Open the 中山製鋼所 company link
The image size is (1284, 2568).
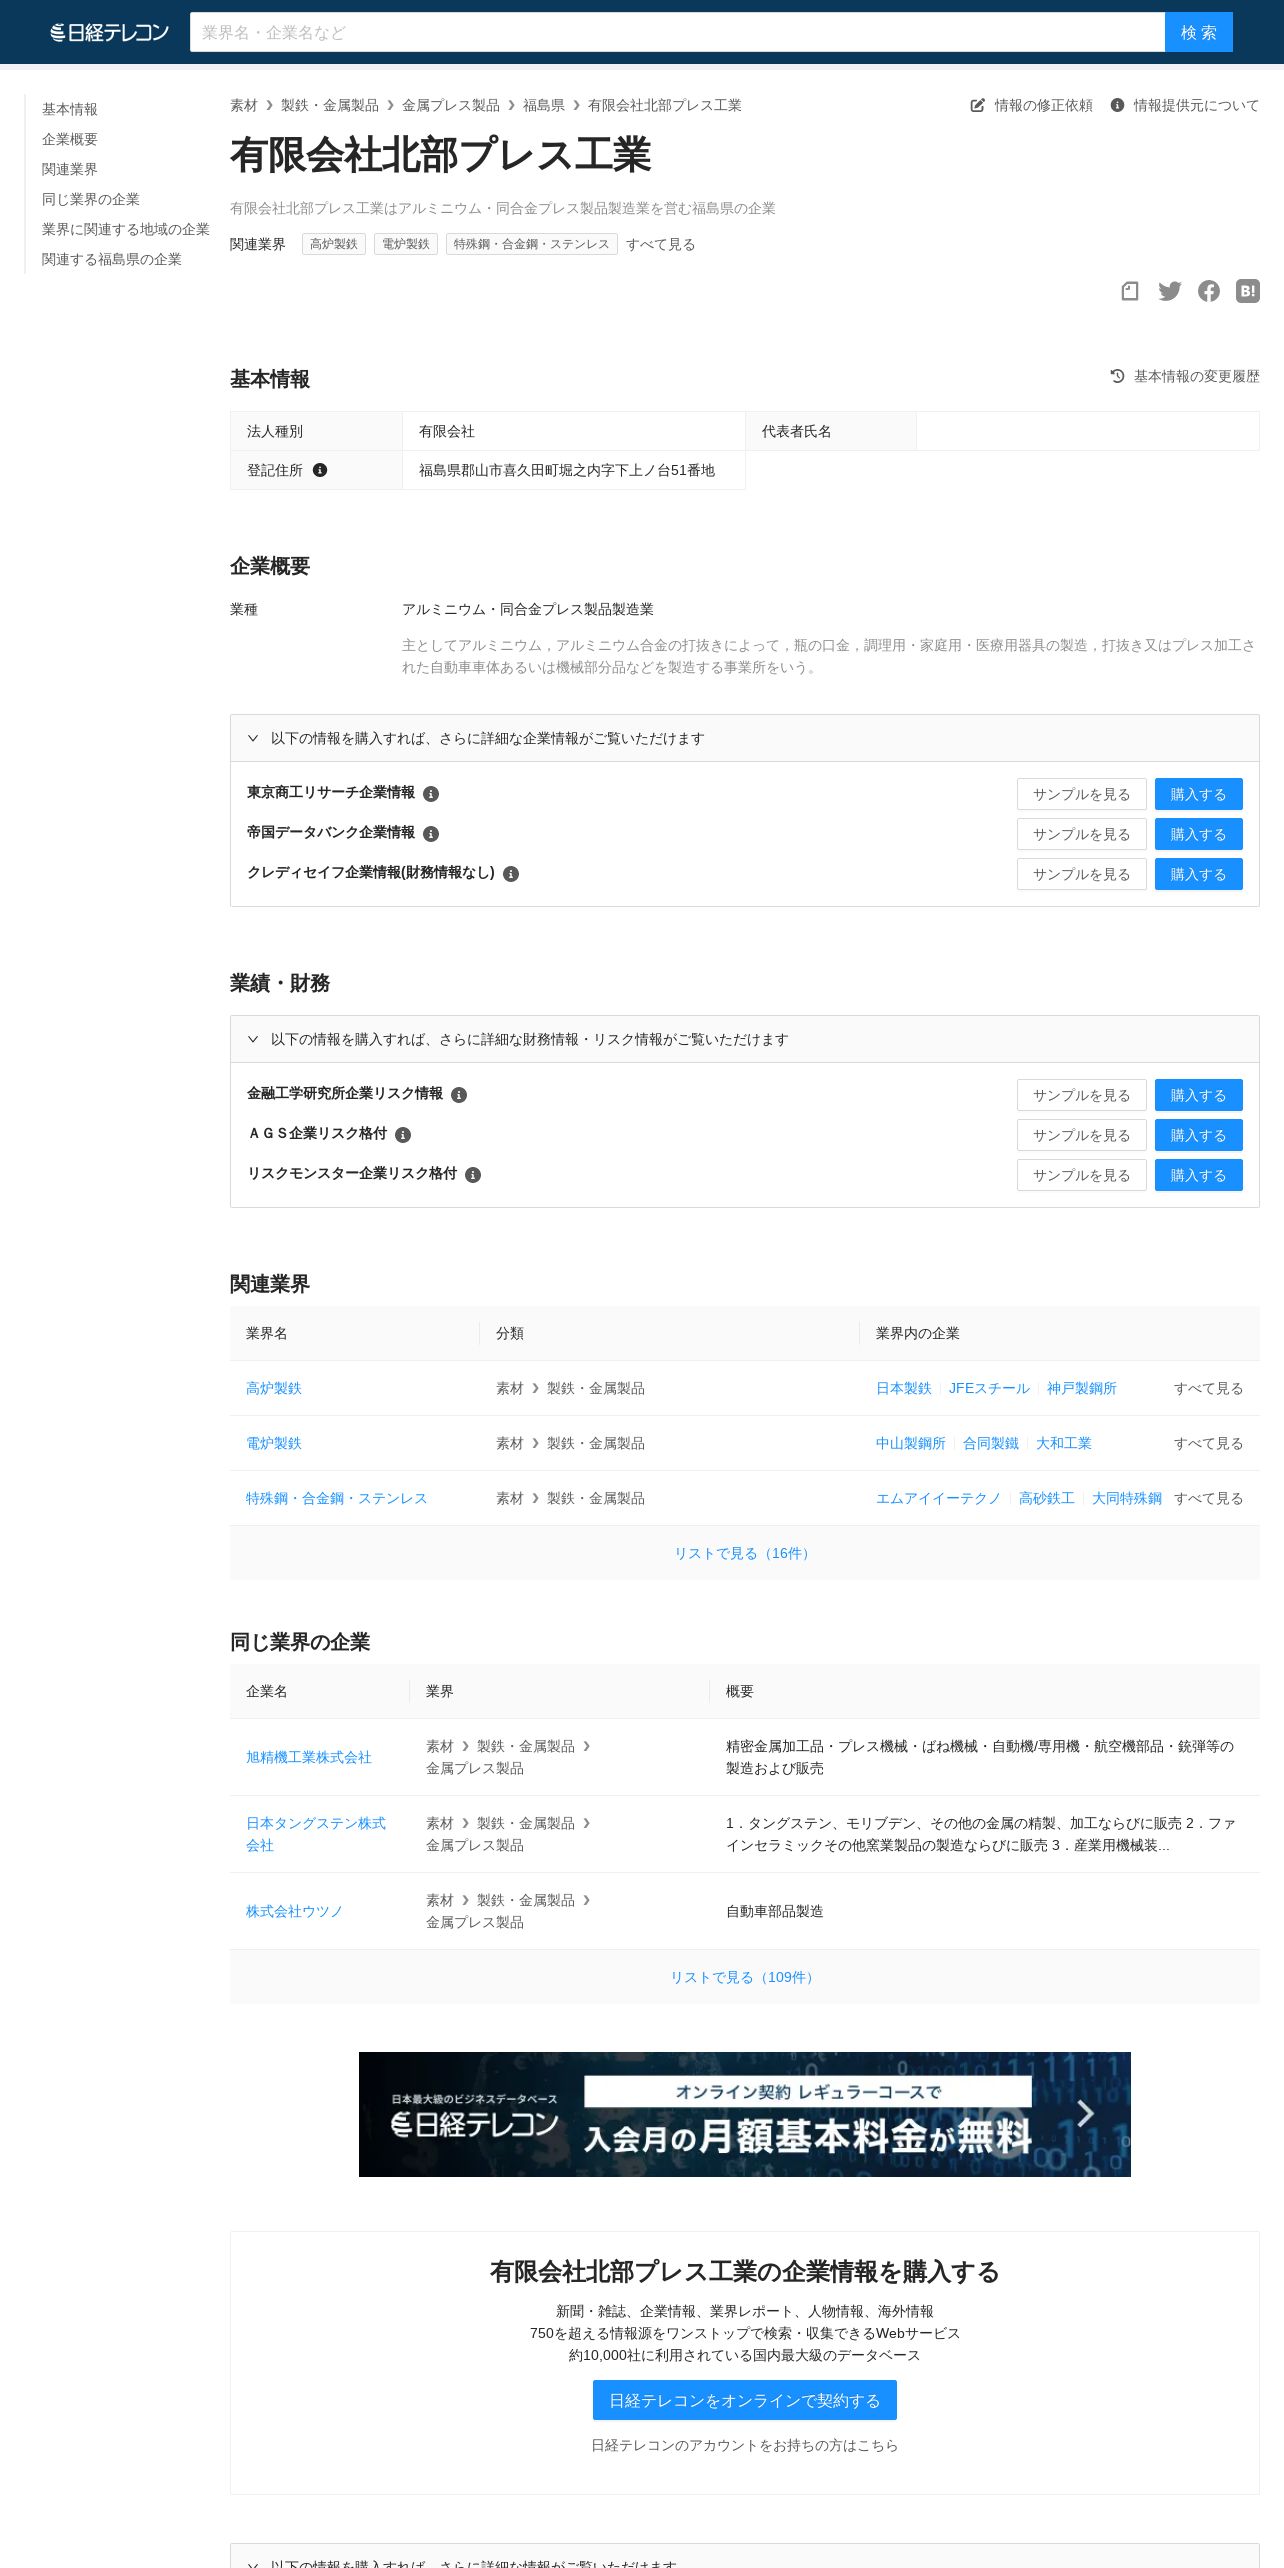(x=911, y=1443)
